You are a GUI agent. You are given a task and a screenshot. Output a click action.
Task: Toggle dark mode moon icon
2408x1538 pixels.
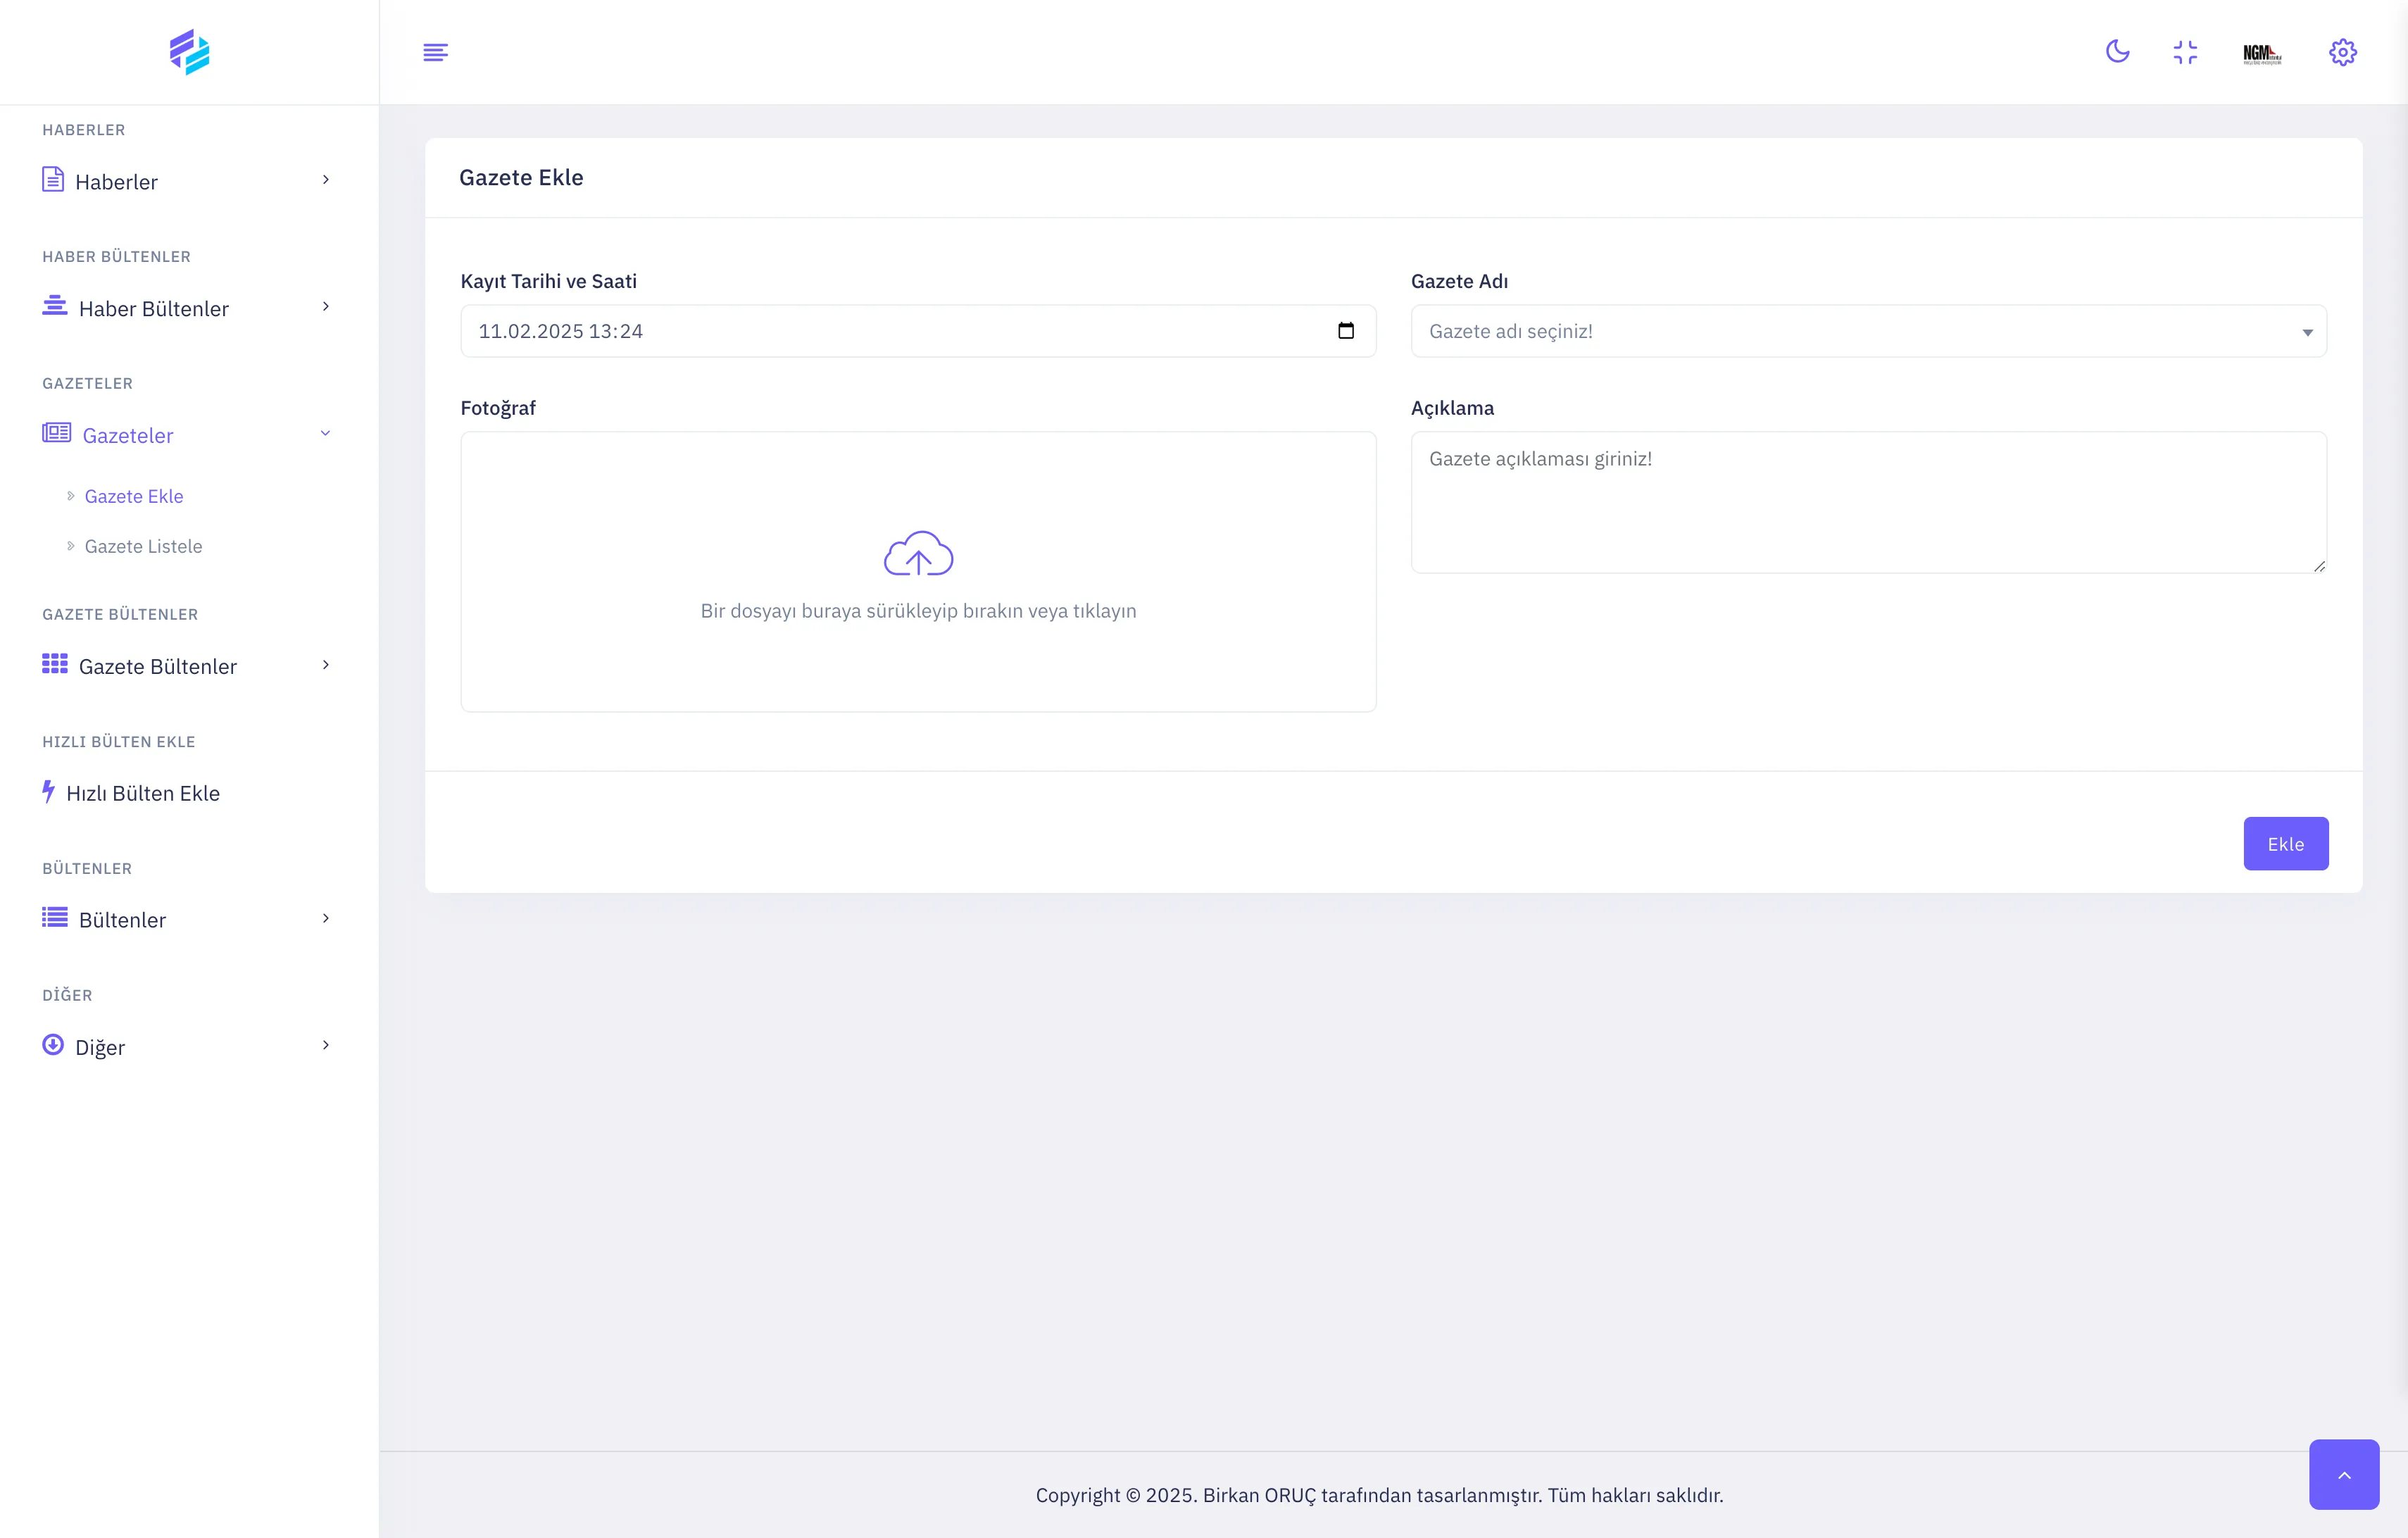(x=2117, y=52)
